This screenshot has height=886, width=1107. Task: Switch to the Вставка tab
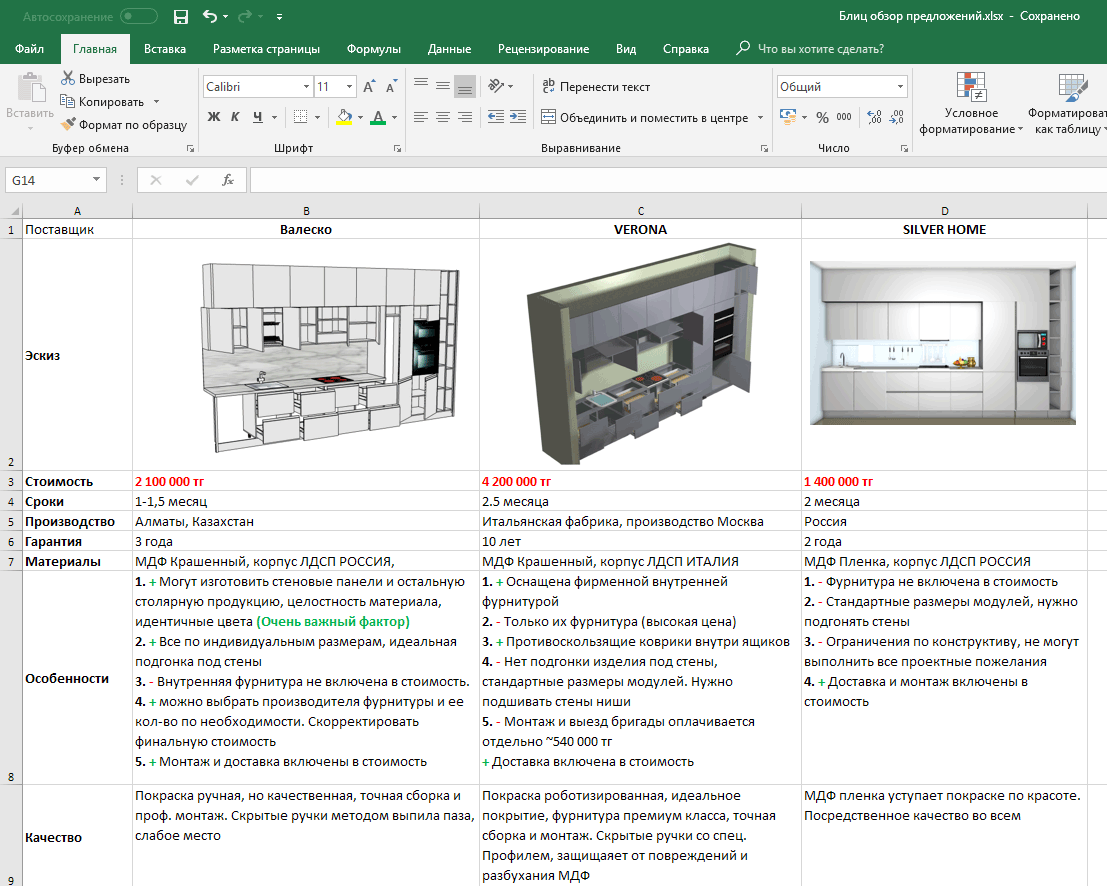click(x=164, y=49)
